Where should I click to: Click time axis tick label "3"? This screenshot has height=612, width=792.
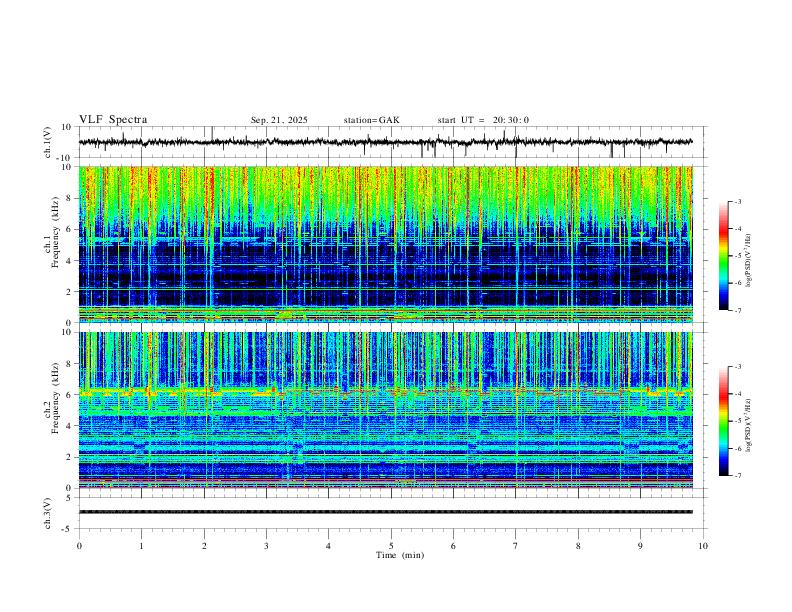[x=266, y=546]
